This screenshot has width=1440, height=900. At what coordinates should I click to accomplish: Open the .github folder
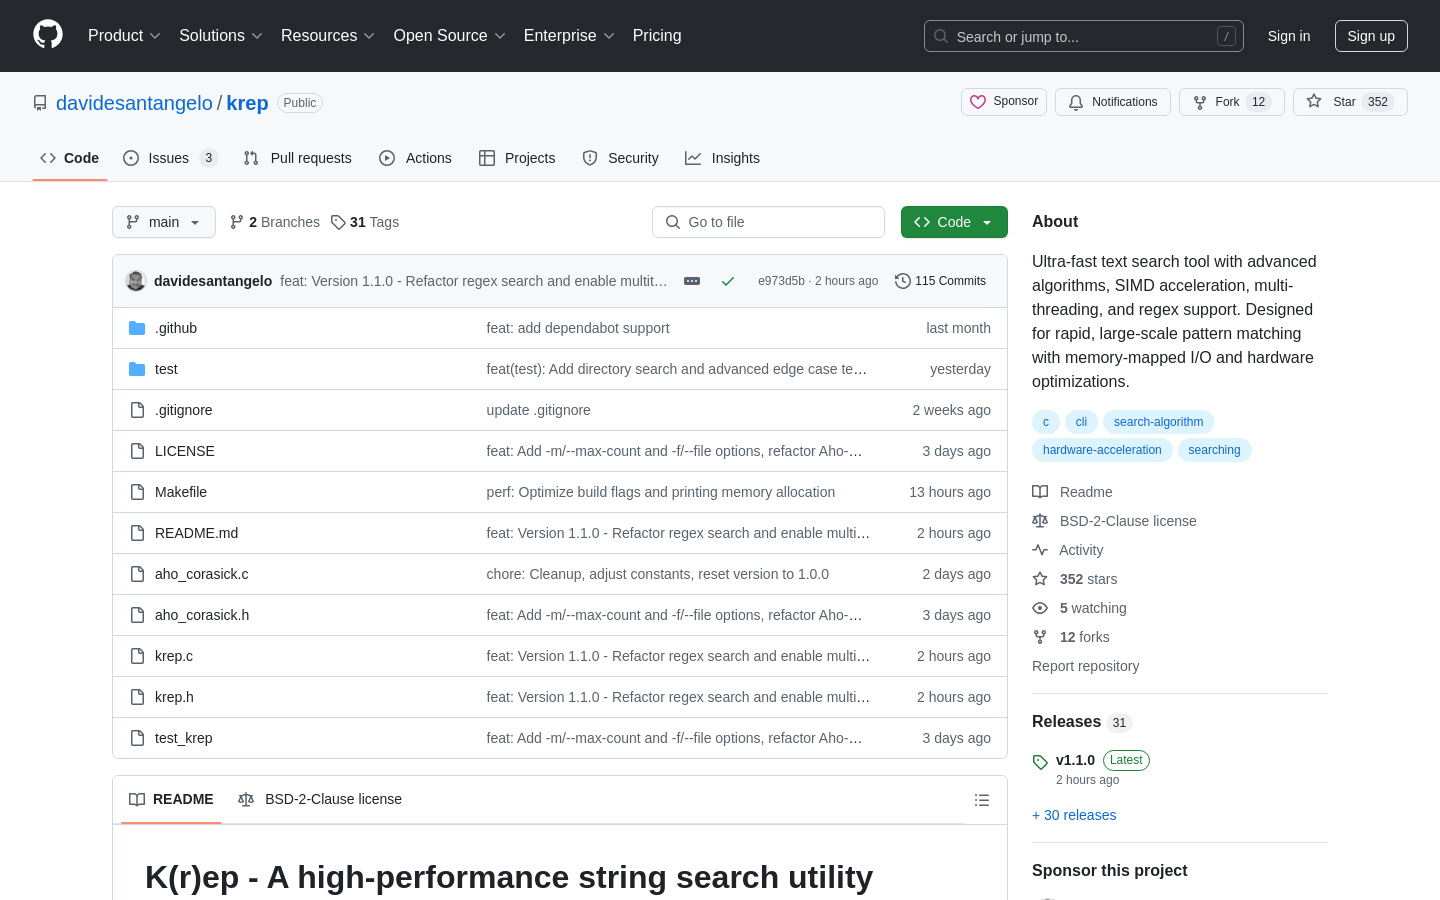176,328
